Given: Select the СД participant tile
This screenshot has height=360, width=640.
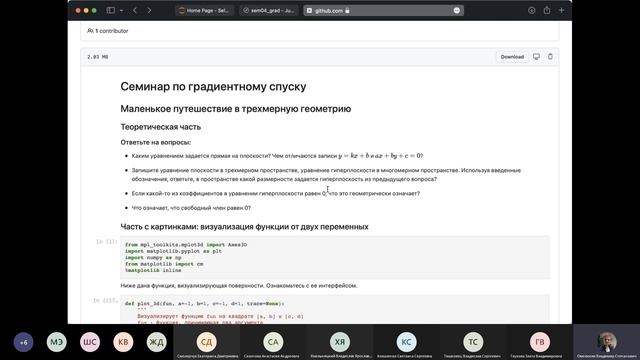Looking at the screenshot, I should point(207,342).
